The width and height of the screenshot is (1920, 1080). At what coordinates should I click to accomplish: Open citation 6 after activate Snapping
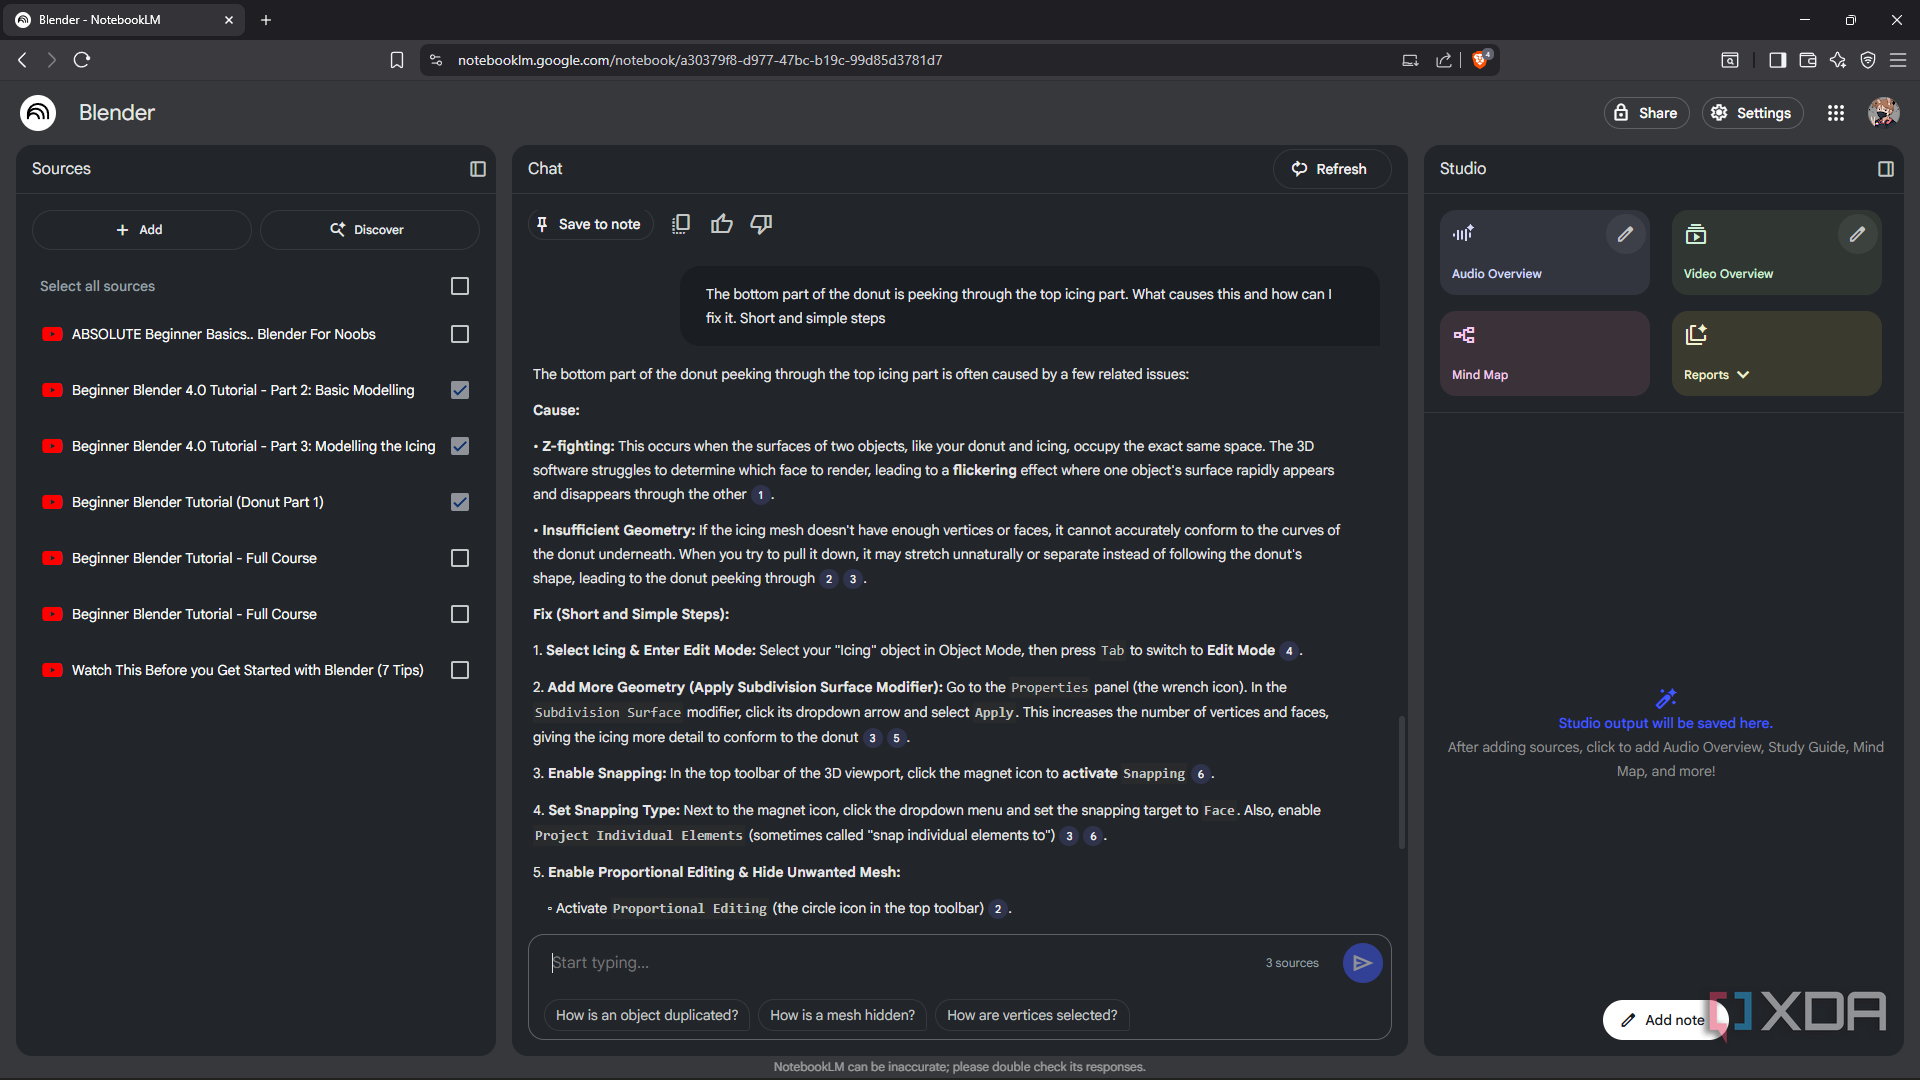[1200, 774]
